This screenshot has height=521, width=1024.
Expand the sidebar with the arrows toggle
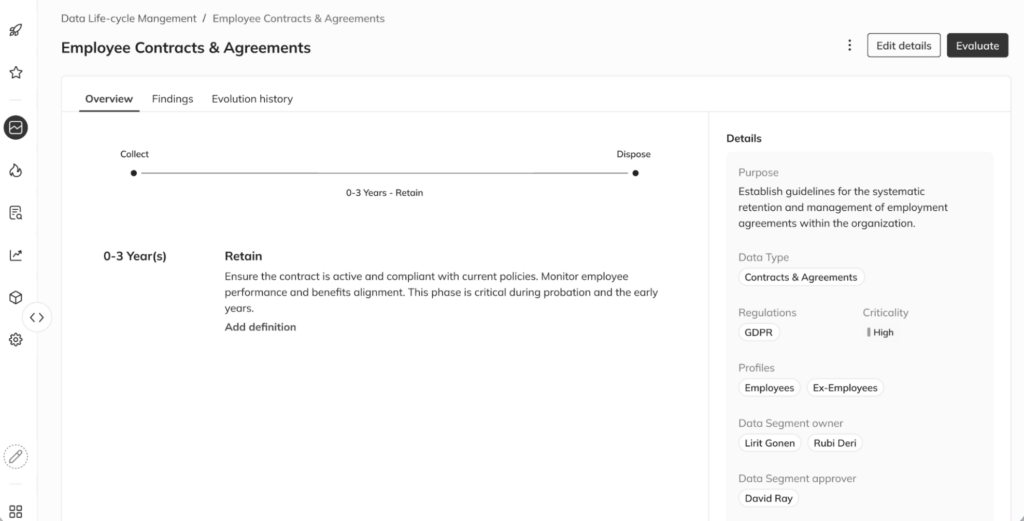pyautogui.click(x=37, y=317)
